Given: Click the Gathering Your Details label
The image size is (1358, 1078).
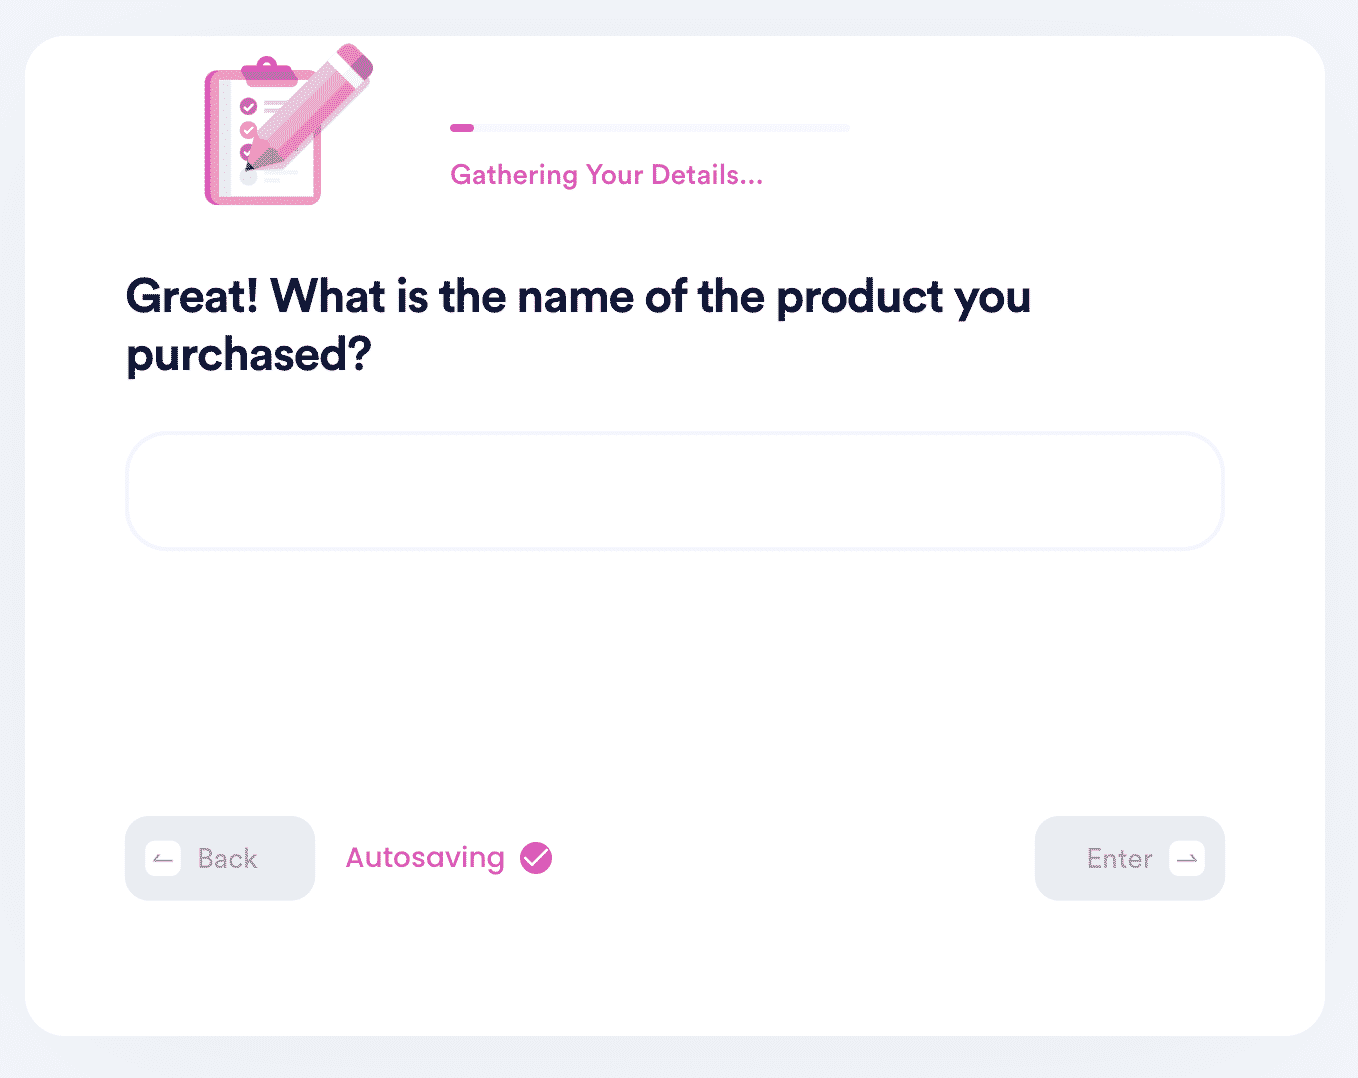Looking at the screenshot, I should 606,175.
